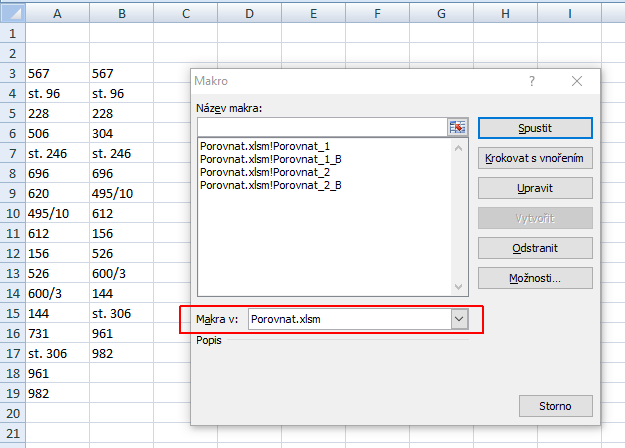Select macro Porovnat_1_B in list

pyautogui.click(x=270, y=159)
